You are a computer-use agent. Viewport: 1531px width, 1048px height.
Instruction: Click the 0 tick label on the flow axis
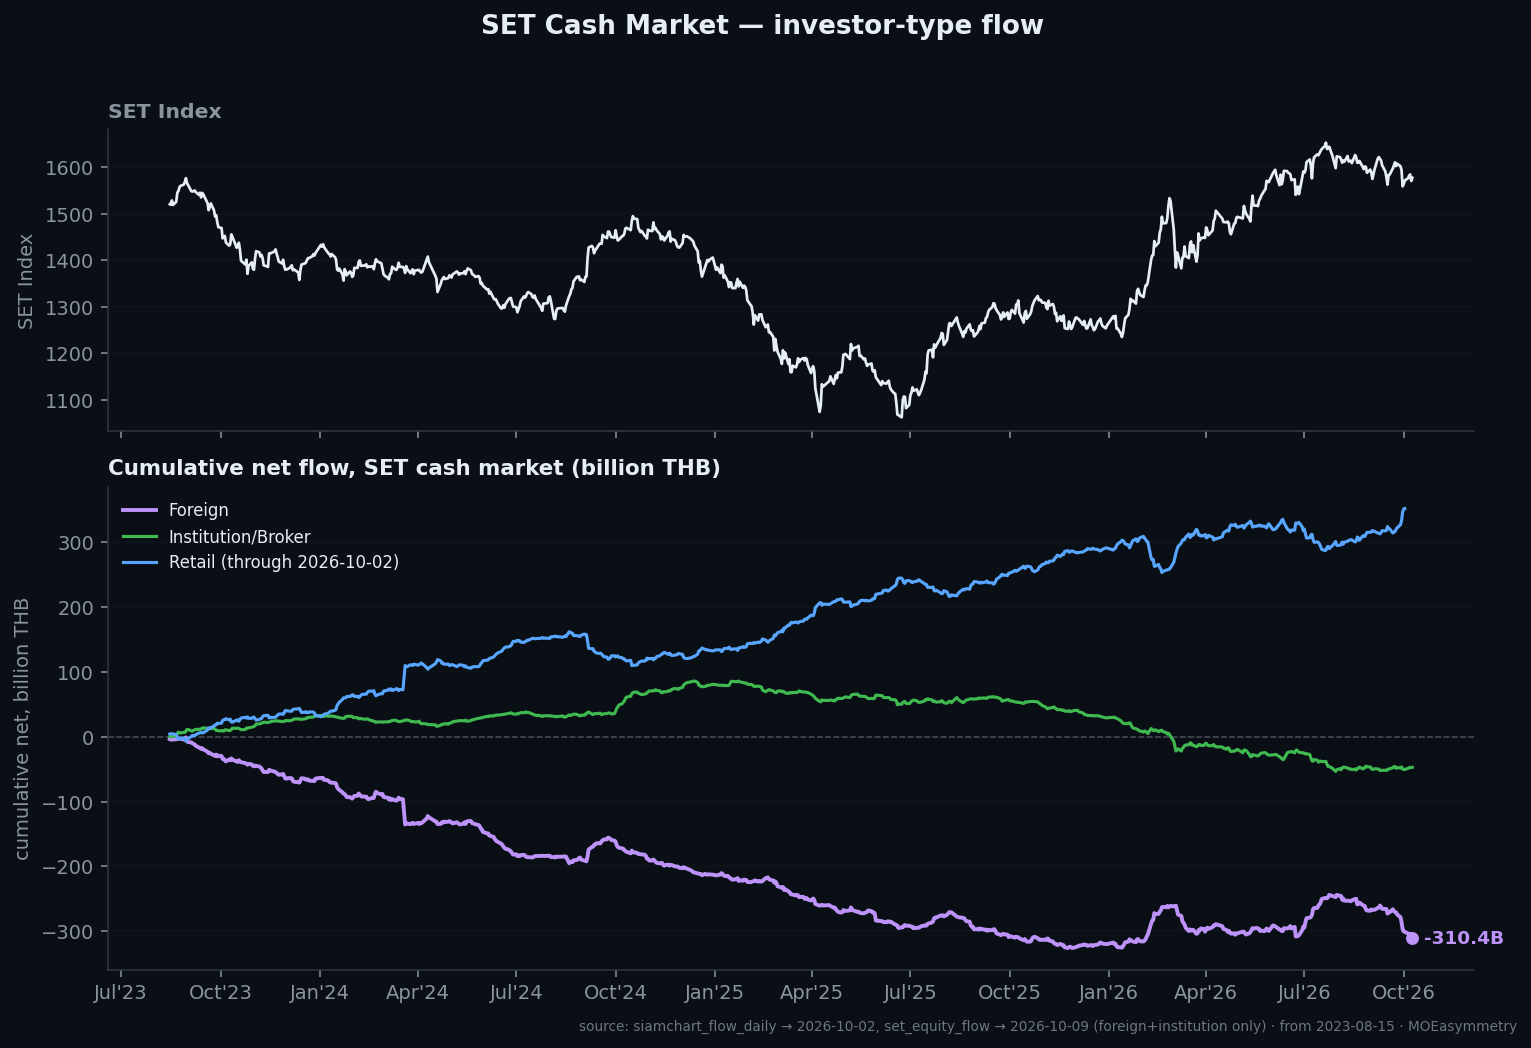[x=88, y=738]
